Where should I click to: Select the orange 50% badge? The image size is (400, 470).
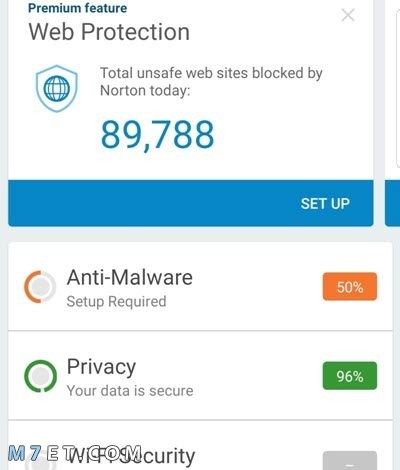350,287
